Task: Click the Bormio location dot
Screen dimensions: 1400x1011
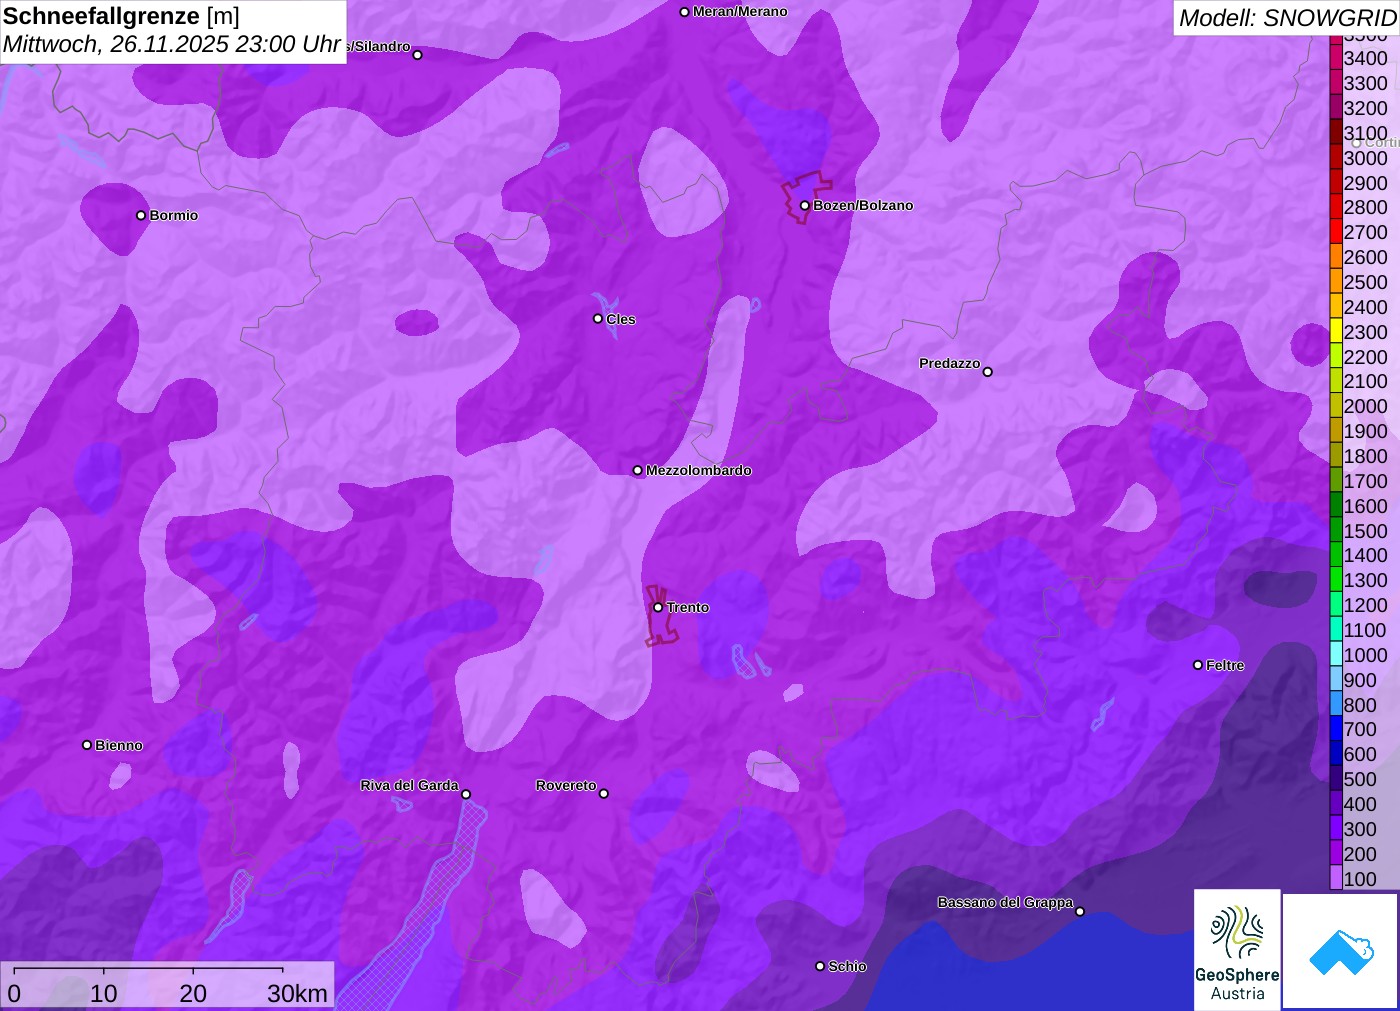Action: 141,215
